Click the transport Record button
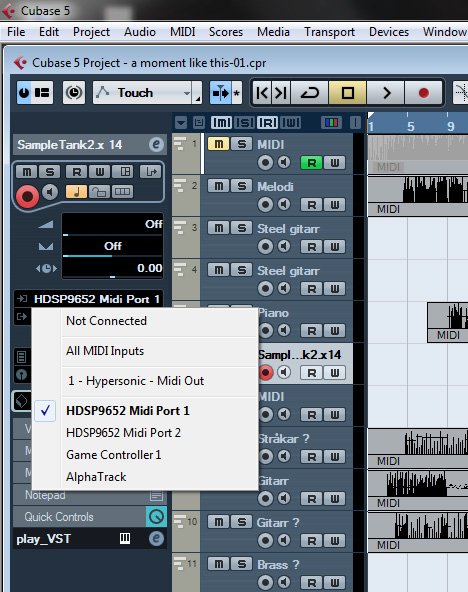468x592 pixels. 423,92
